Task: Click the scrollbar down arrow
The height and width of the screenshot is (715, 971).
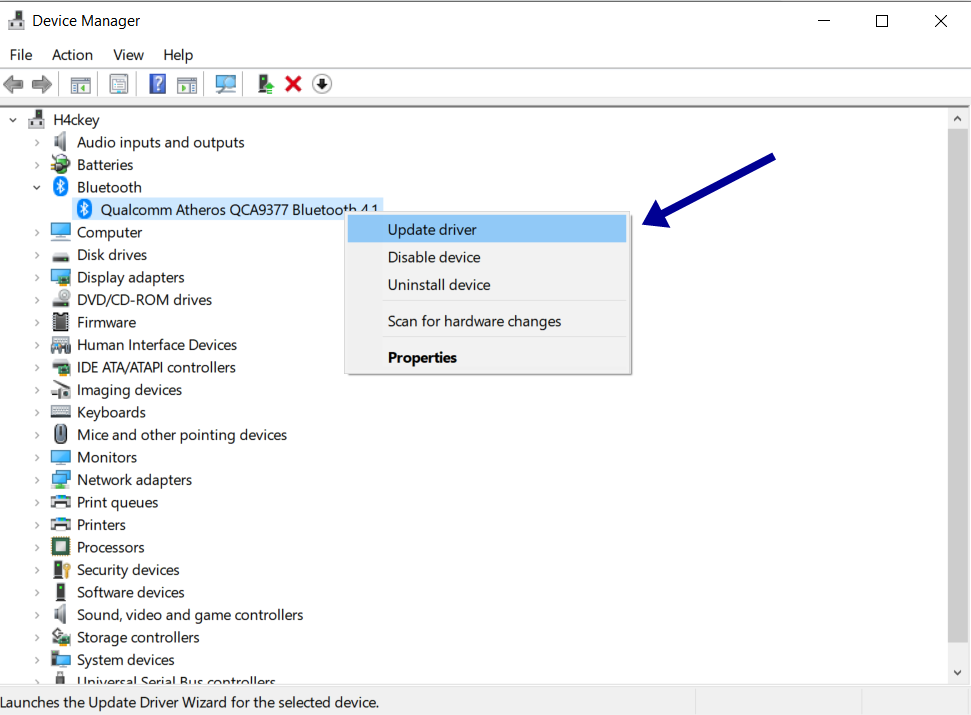Action: (x=959, y=672)
